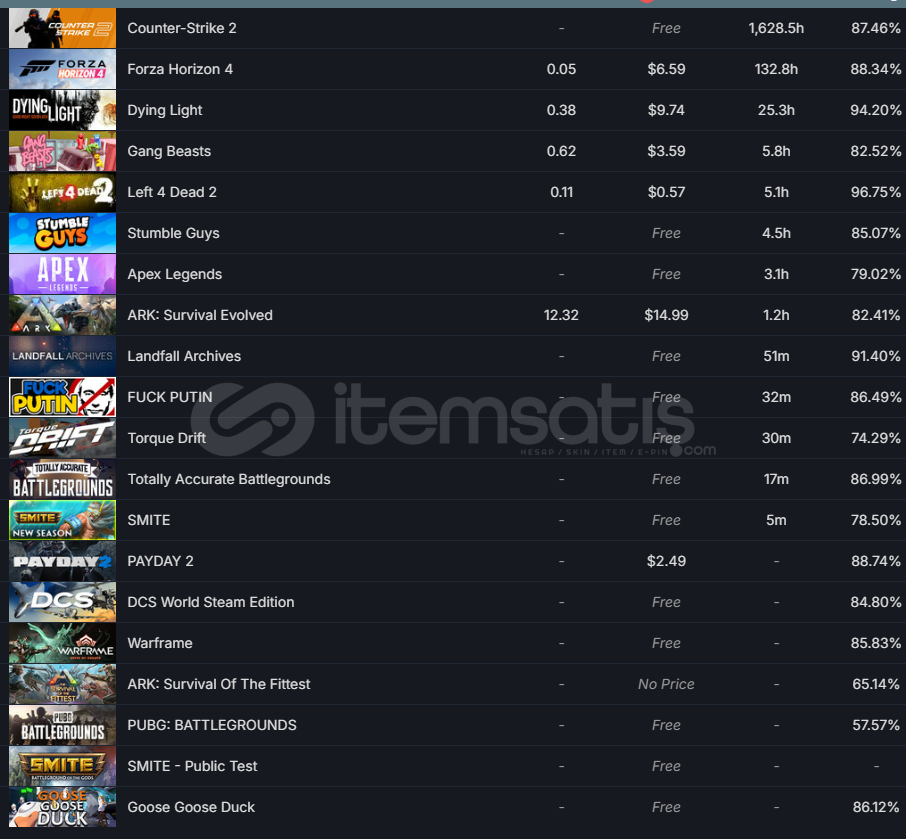The width and height of the screenshot is (906, 839).
Task: Click the 86.12% rating for Goose Goose Duck
Action: pos(876,808)
